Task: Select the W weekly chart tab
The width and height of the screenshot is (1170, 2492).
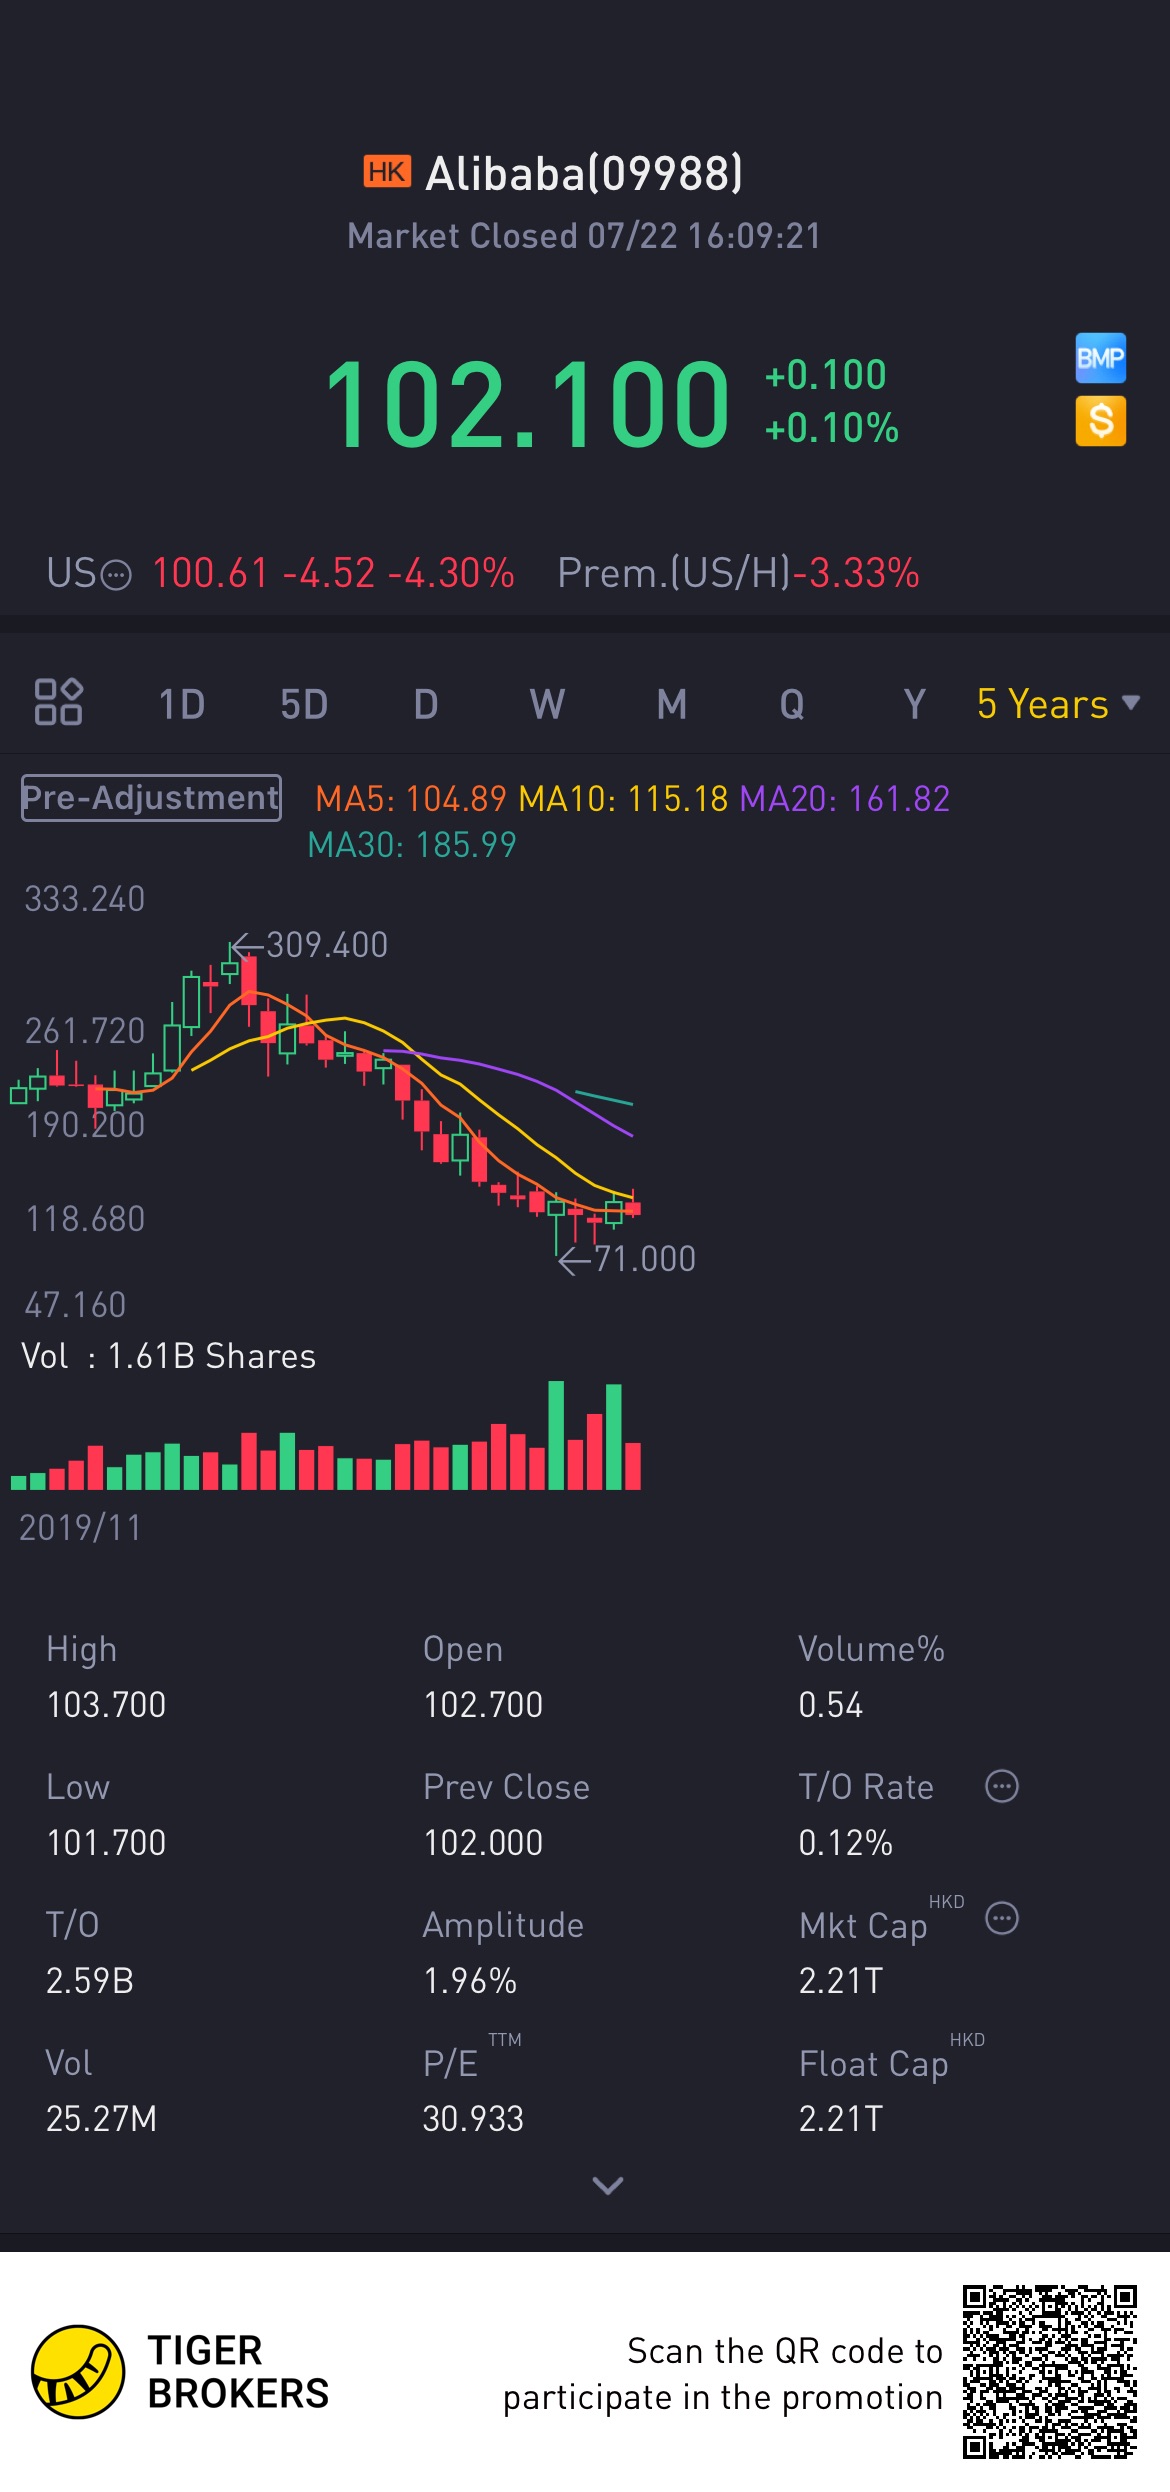Action: [547, 704]
